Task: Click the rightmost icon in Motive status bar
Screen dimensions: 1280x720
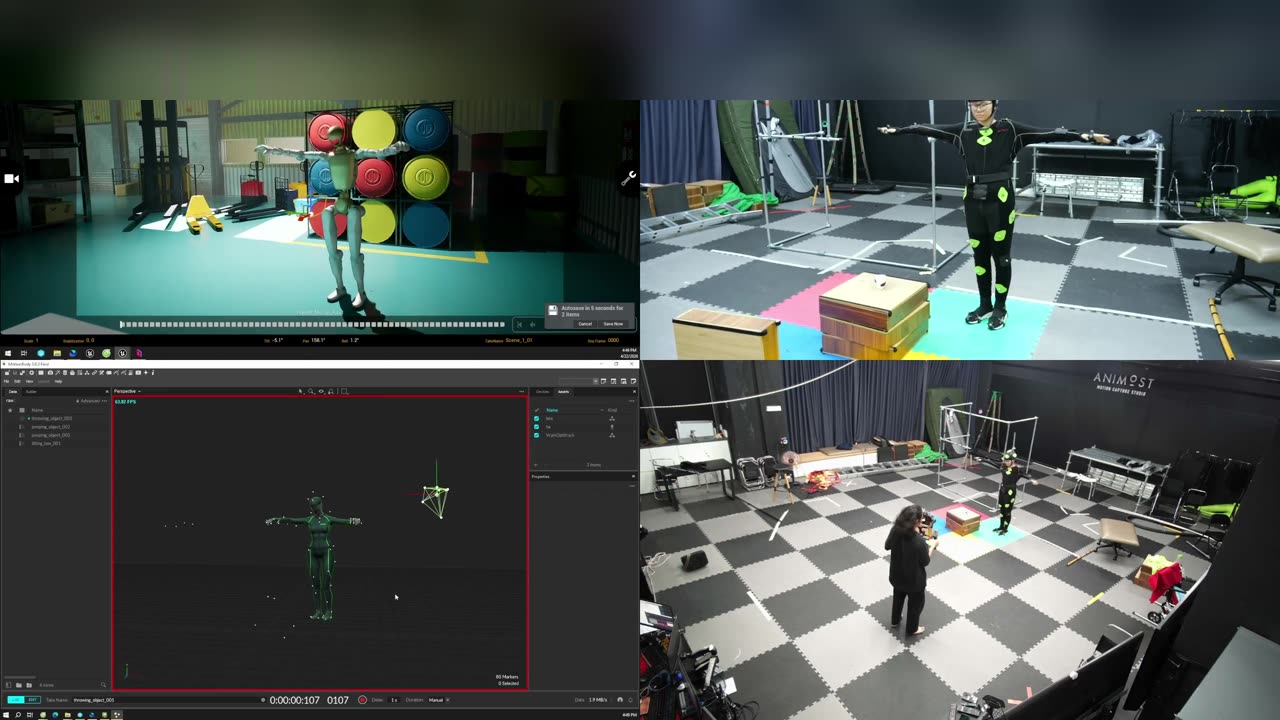Action: coord(630,700)
